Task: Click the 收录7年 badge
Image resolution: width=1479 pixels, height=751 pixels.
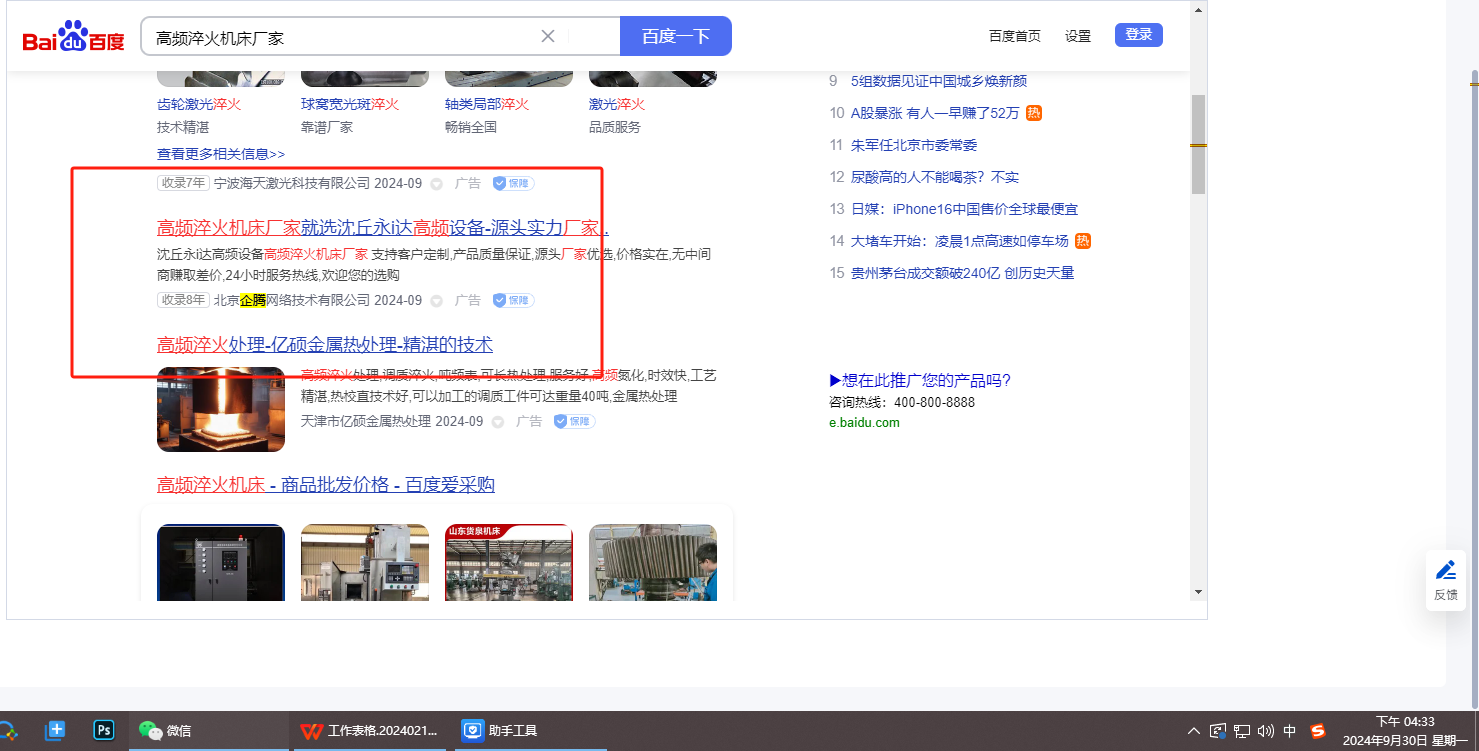Action: click(x=183, y=183)
